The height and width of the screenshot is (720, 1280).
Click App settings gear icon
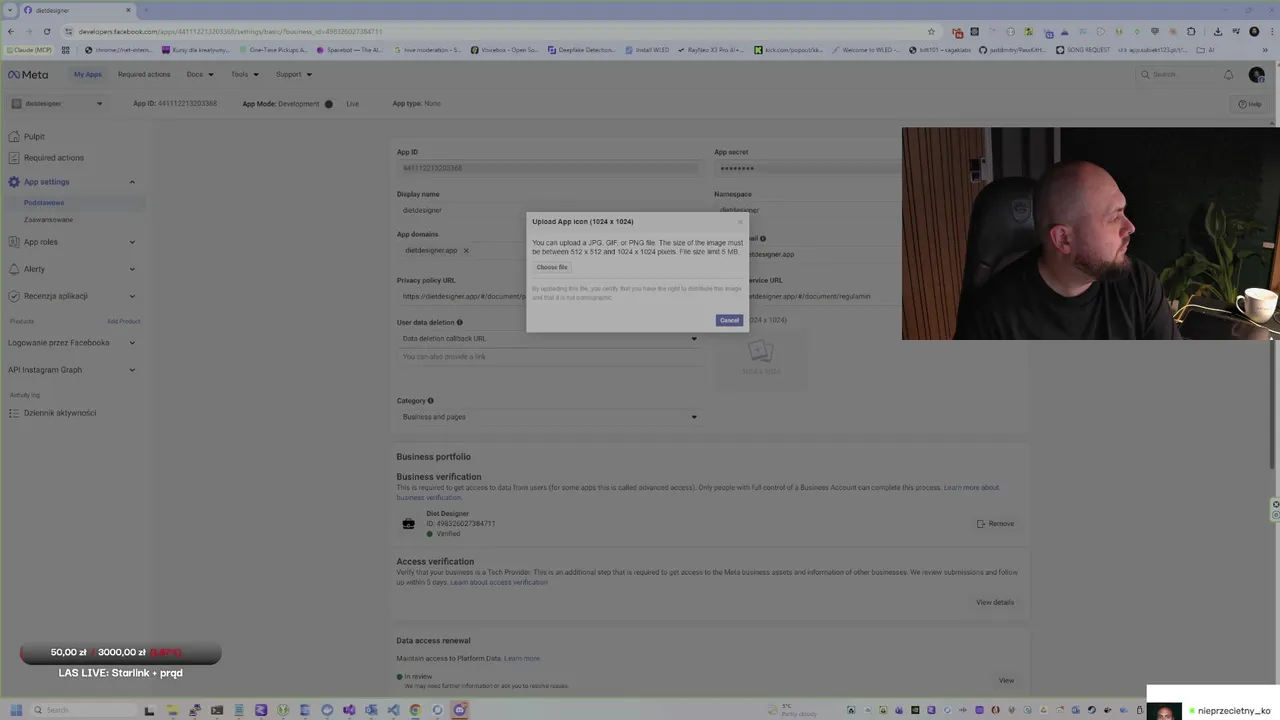pyautogui.click(x=14, y=181)
